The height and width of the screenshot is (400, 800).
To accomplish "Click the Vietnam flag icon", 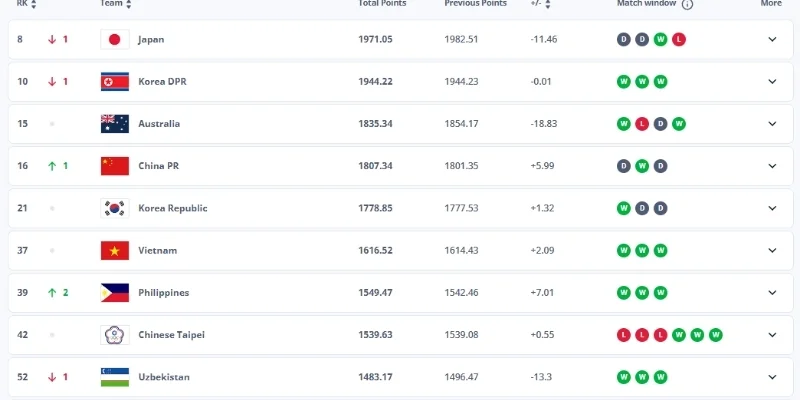I will pyautogui.click(x=114, y=250).
